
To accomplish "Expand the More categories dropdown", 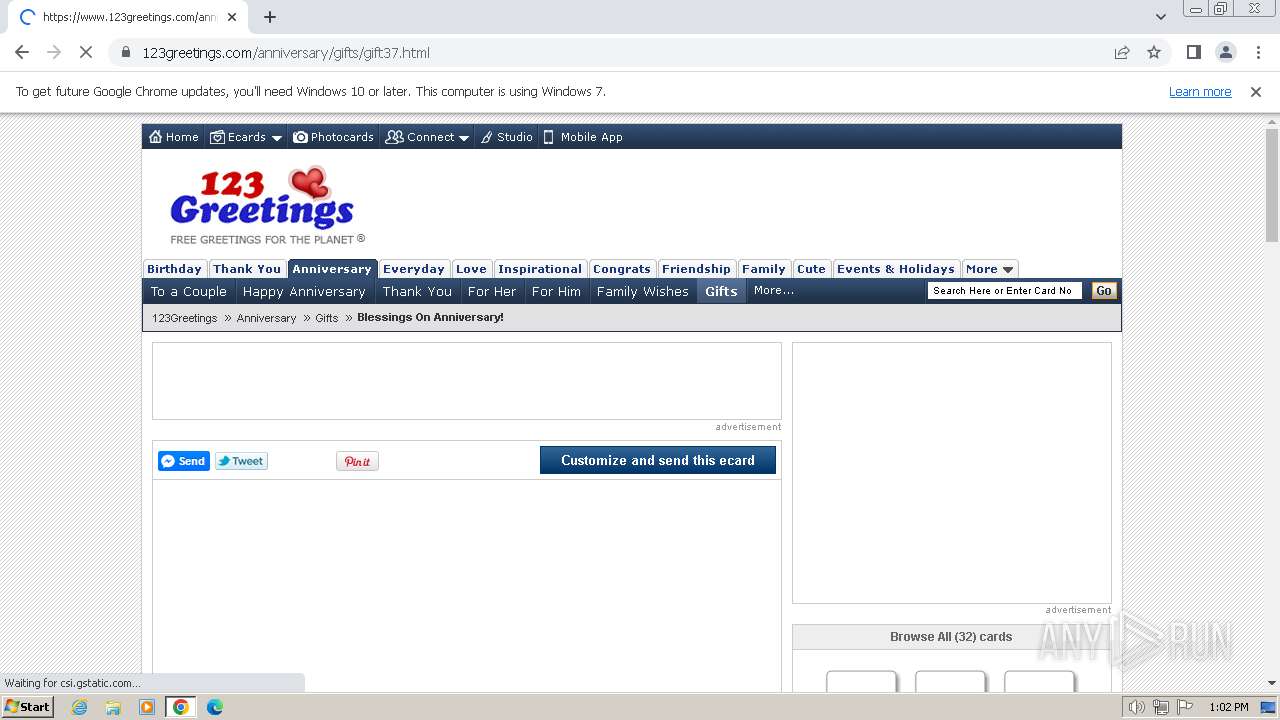I will pyautogui.click(x=990, y=269).
